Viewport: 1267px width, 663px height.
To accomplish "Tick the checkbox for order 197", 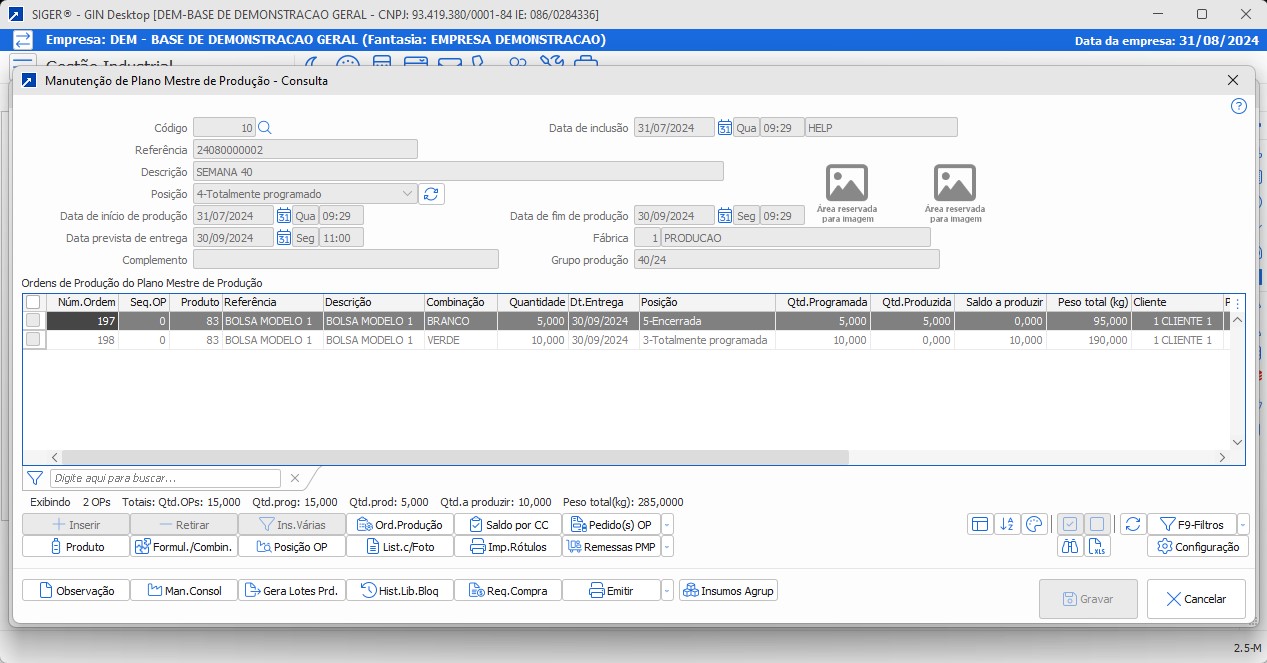I will pyautogui.click(x=34, y=321).
